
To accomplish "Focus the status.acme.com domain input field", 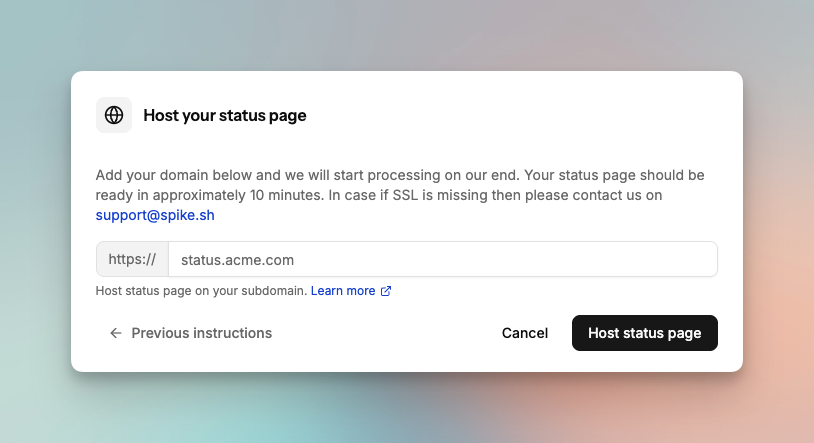I will coord(443,259).
